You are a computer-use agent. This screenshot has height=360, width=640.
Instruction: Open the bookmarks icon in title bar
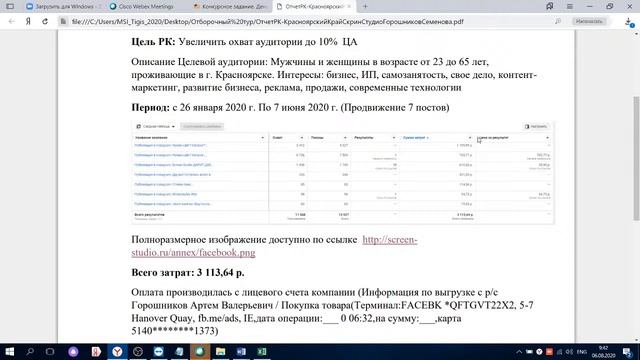(x=550, y=7)
